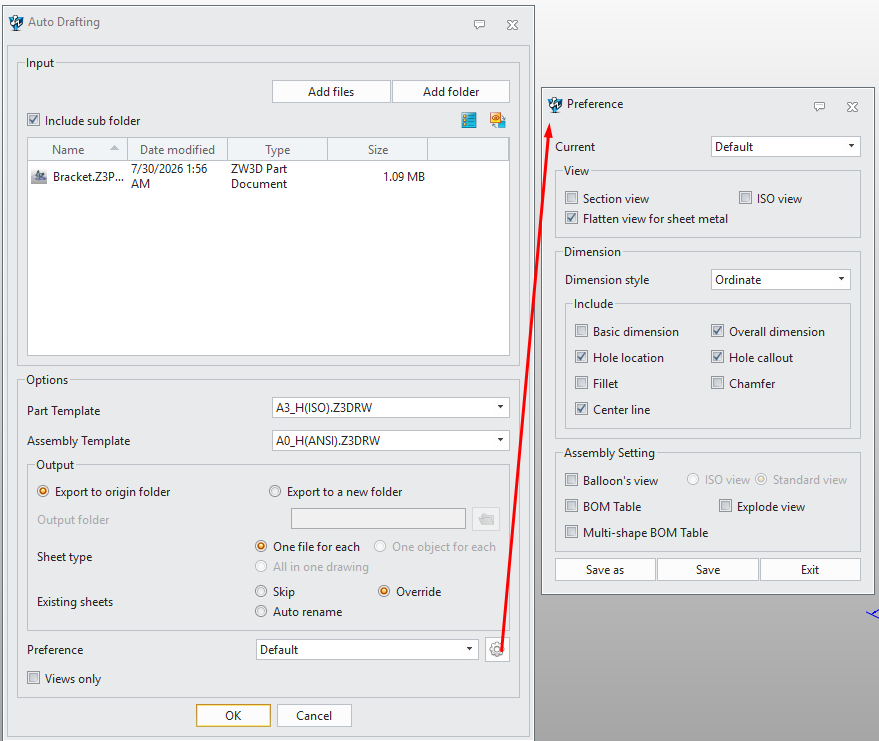Sort by Date modified column

coord(177,150)
